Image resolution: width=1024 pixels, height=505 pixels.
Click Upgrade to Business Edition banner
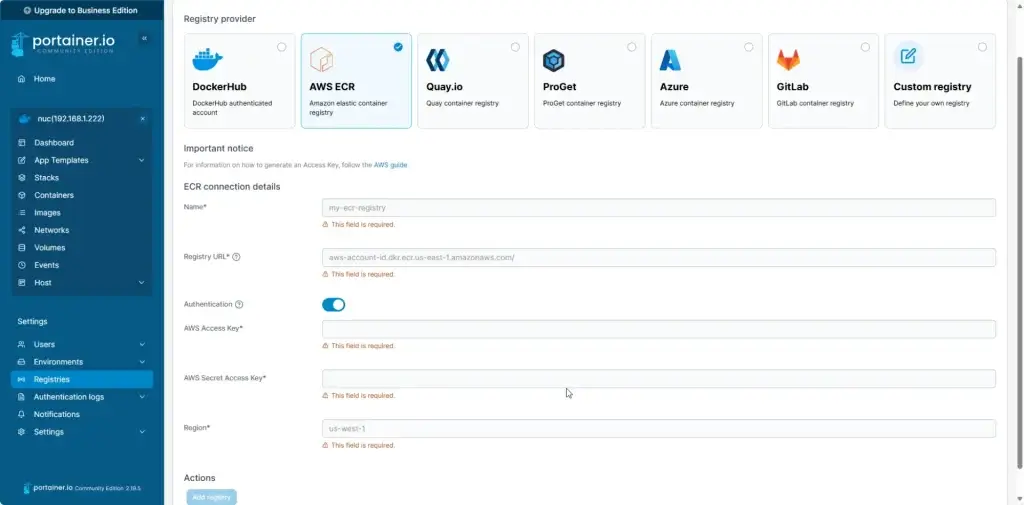tap(82, 10)
